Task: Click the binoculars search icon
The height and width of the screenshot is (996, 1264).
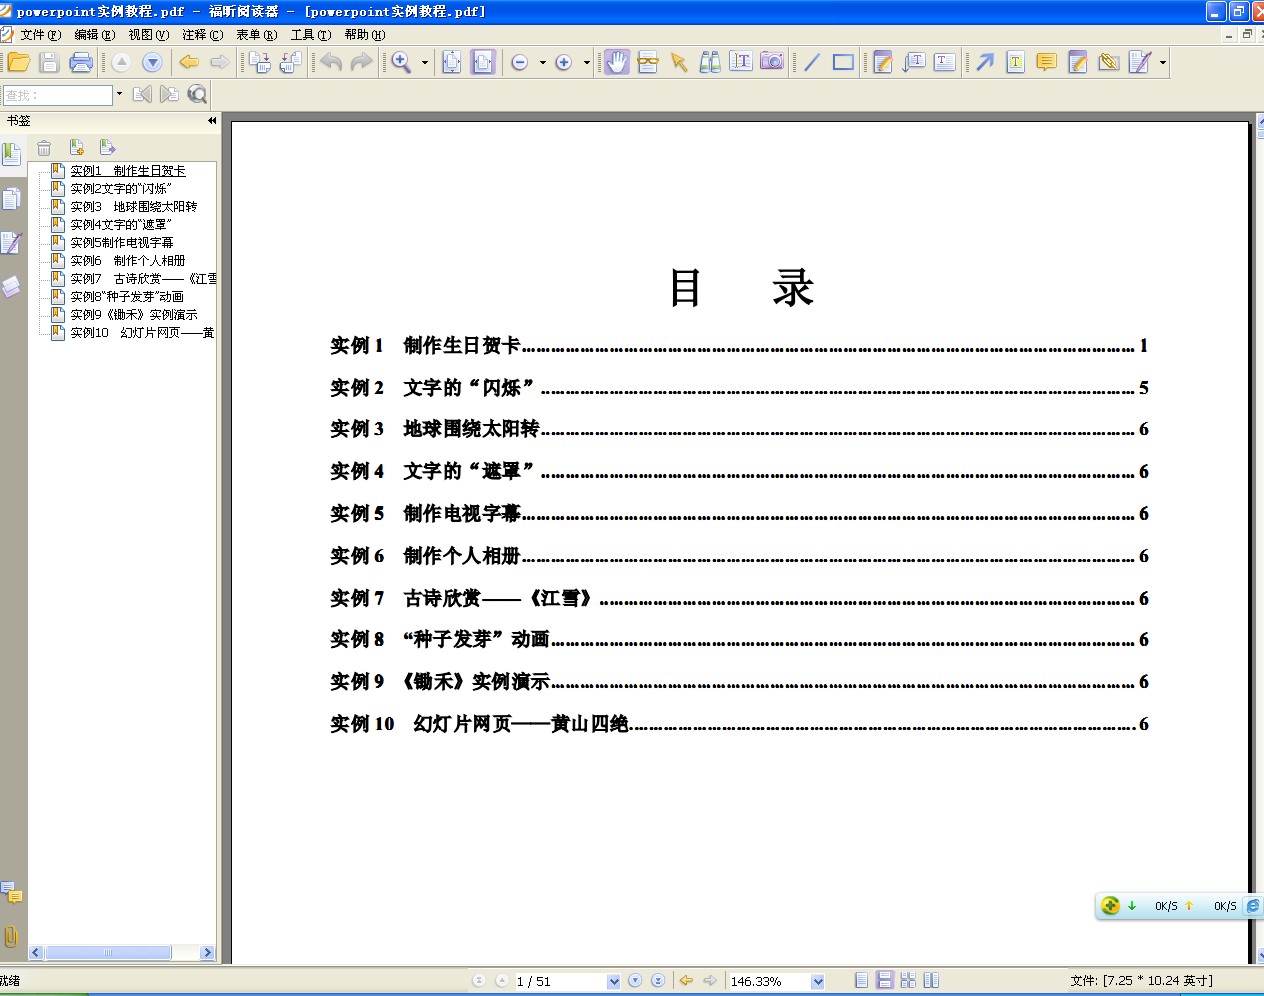Action: coord(710,62)
